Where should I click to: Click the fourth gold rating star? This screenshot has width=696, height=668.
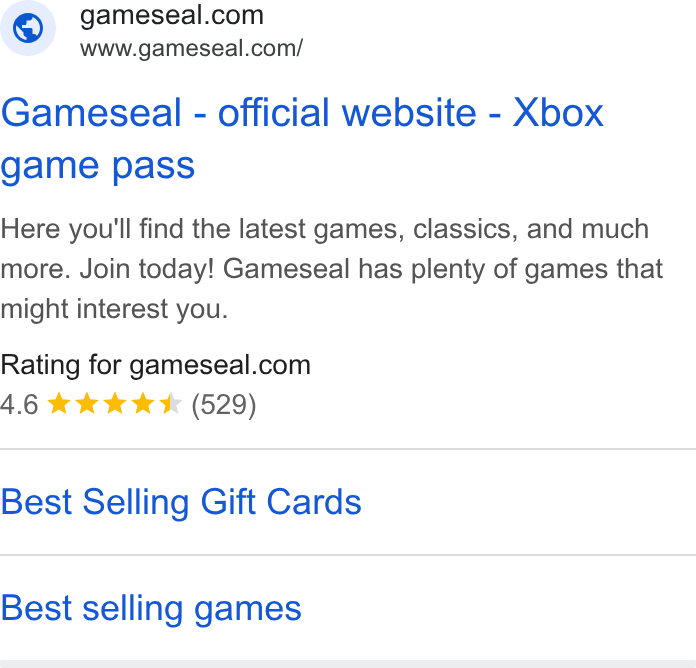(x=143, y=403)
